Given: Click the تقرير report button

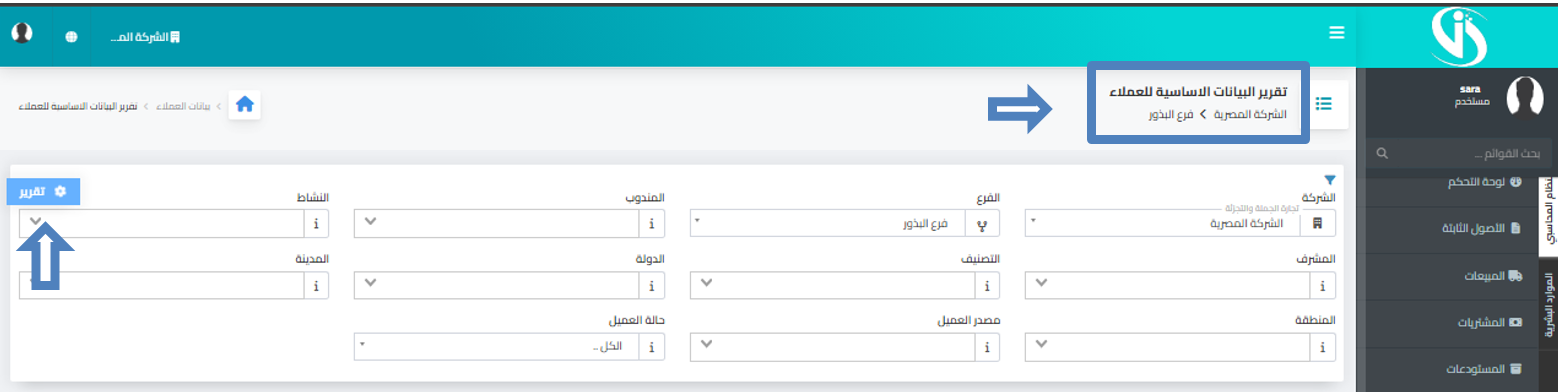Looking at the screenshot, I should click(x=43, y=190).
